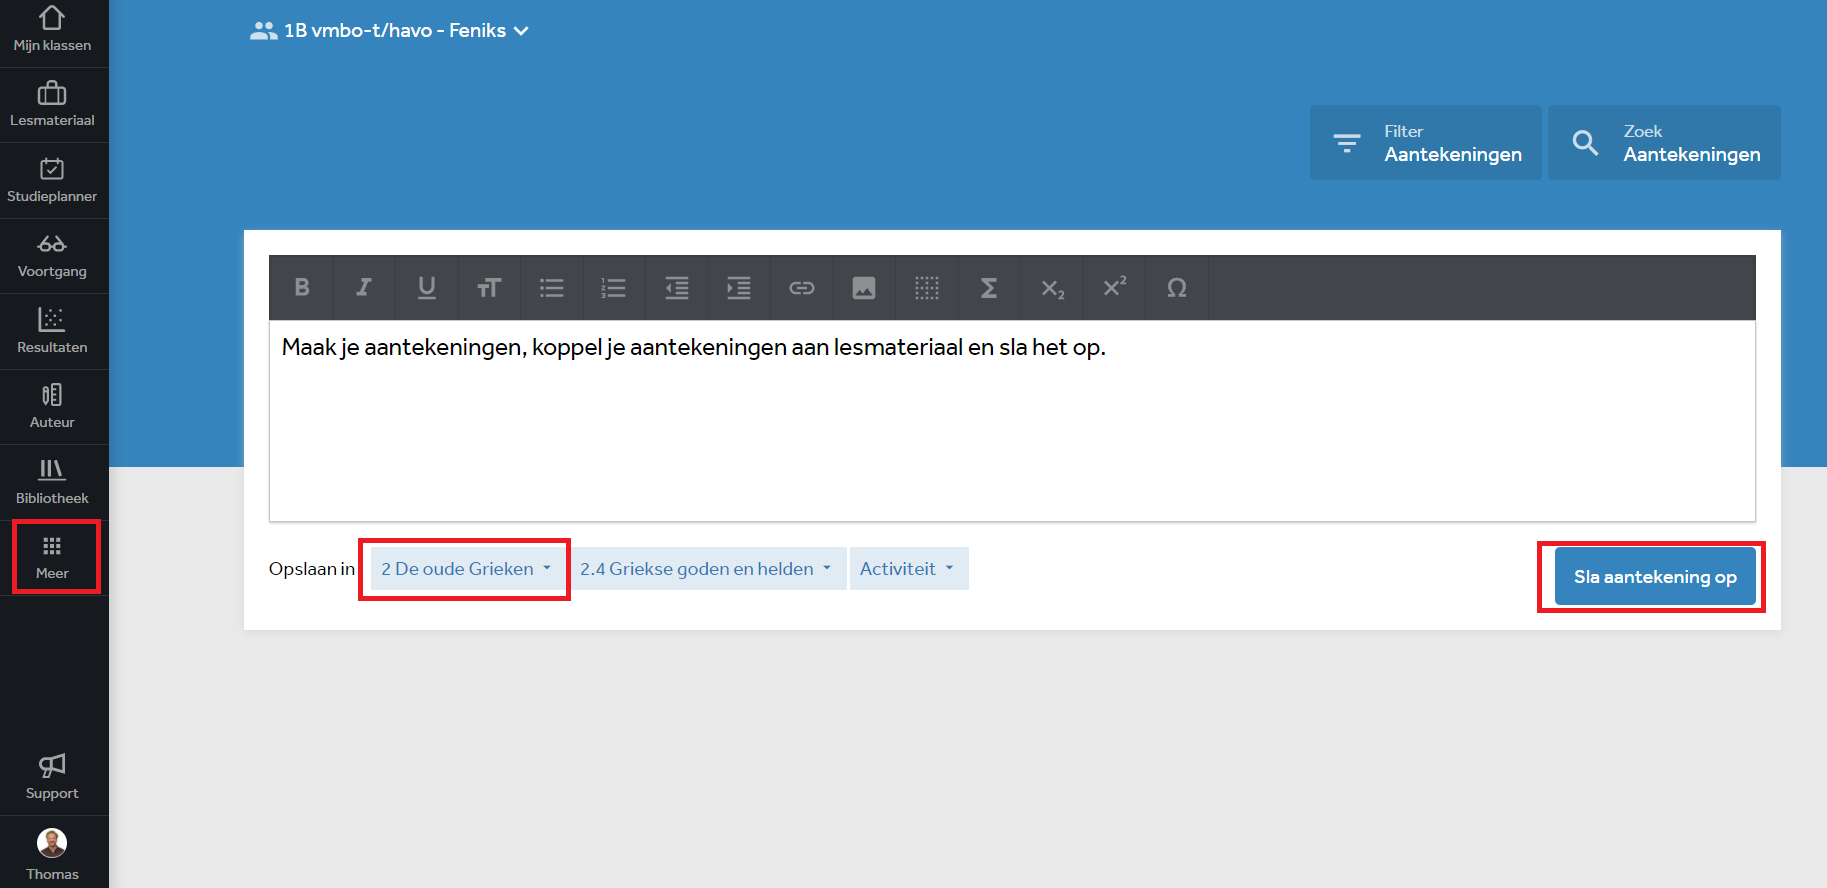Open Voortgang page

click(52, 256)
